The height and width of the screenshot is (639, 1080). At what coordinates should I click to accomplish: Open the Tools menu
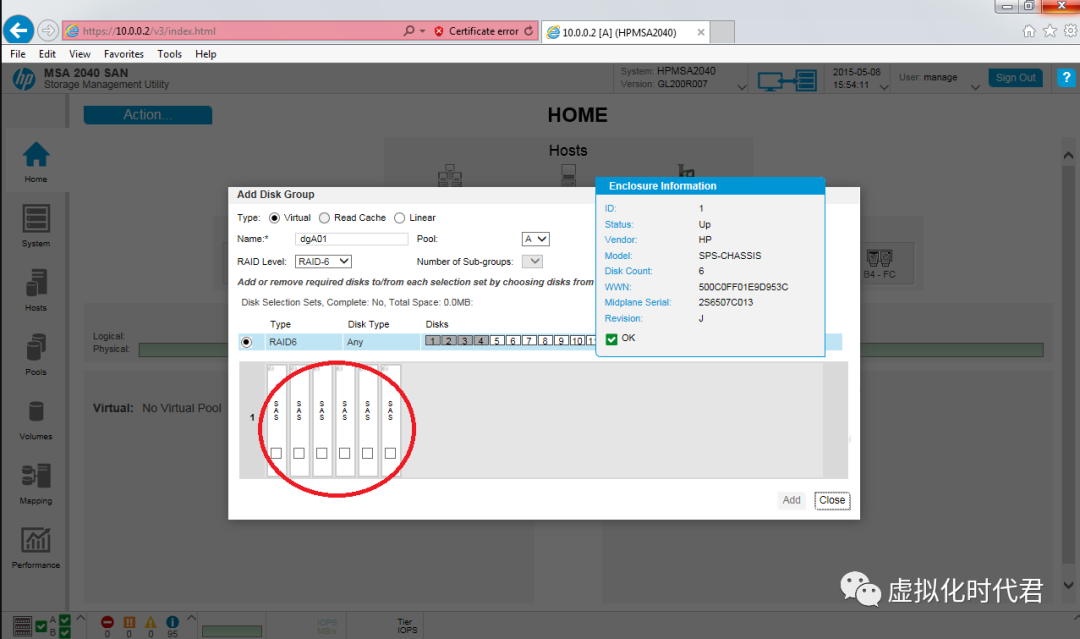169,54
